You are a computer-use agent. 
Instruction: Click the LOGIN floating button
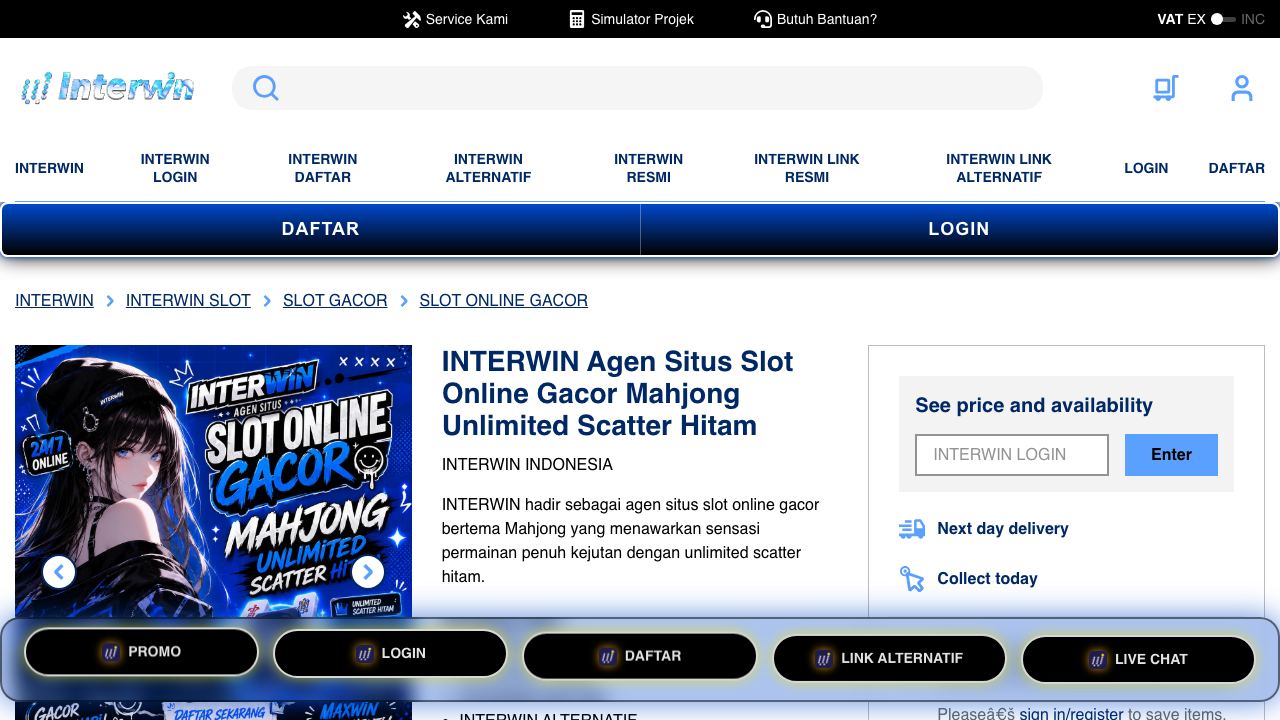tap(390, 654)
